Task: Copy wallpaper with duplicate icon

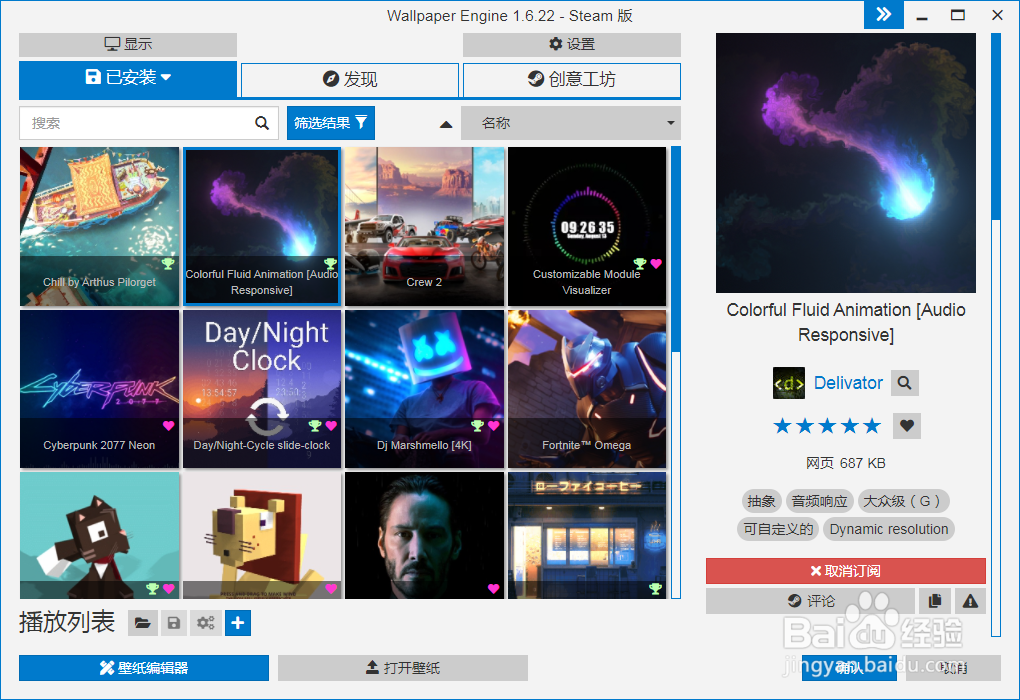Action: click(x=935, y=601)
